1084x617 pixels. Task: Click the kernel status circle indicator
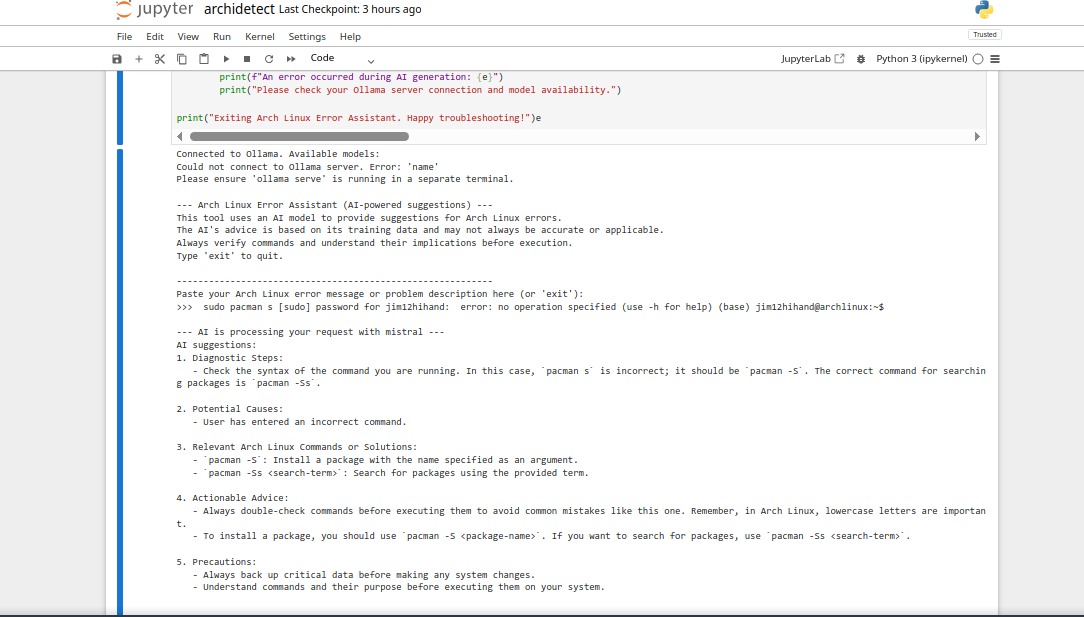point(978,59)
